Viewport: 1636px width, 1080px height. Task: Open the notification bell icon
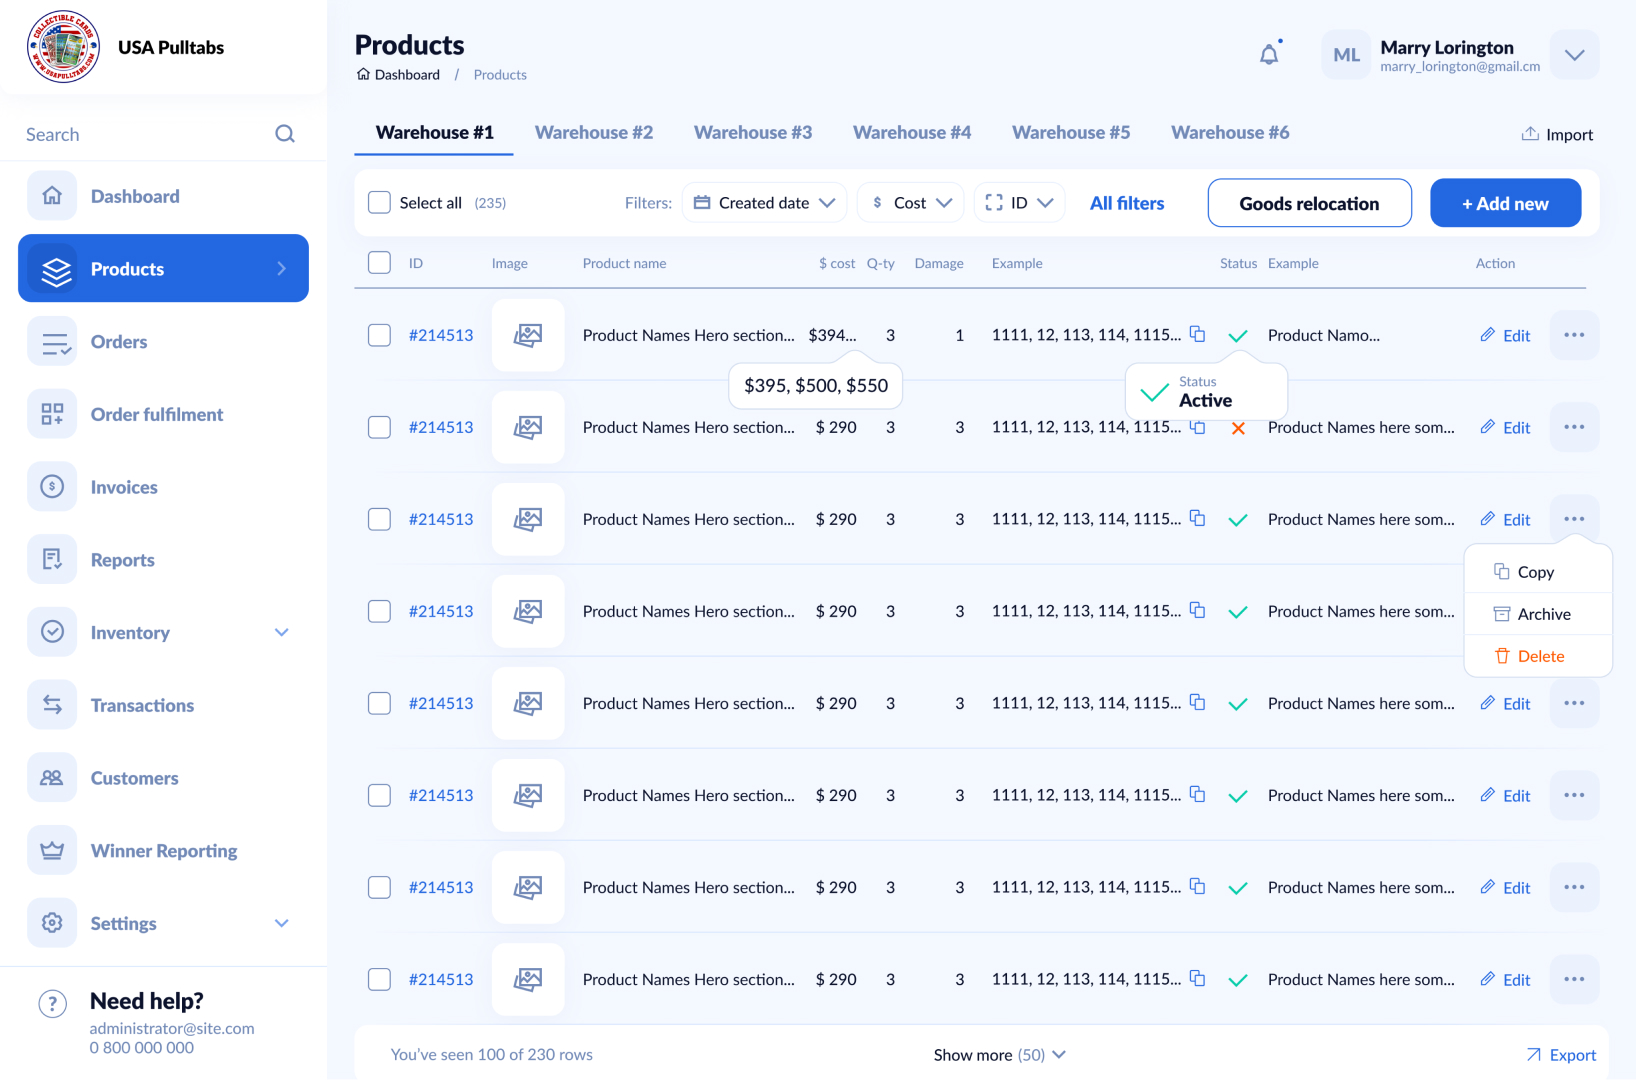pyautogui.click(x=1269, y=54)
